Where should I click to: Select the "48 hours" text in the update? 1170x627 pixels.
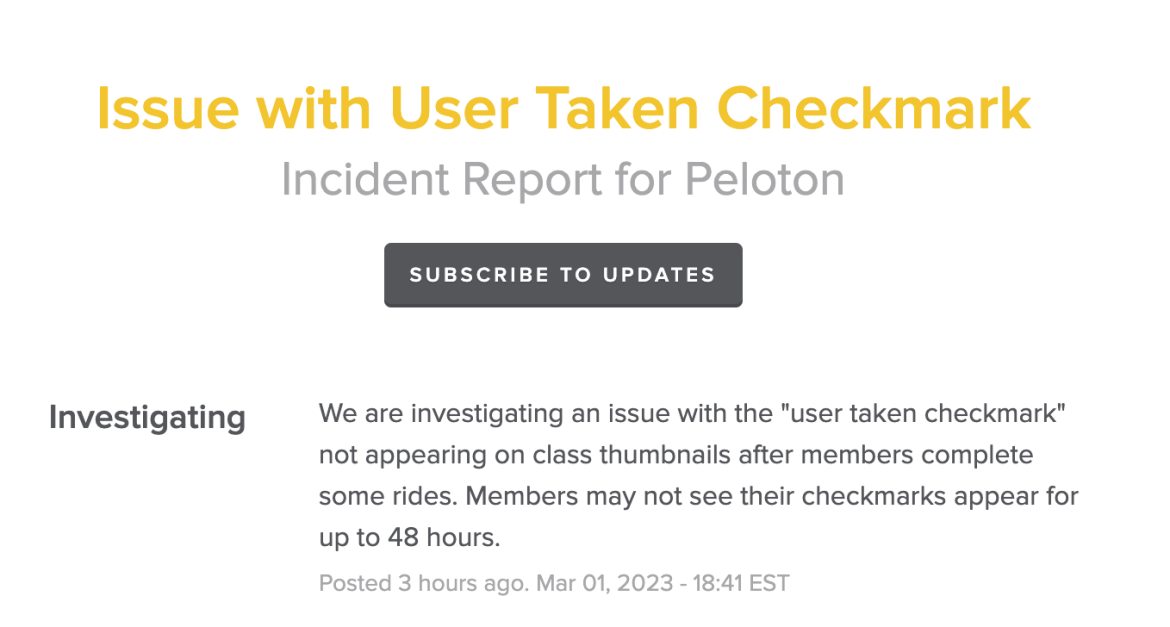(443, 537)
